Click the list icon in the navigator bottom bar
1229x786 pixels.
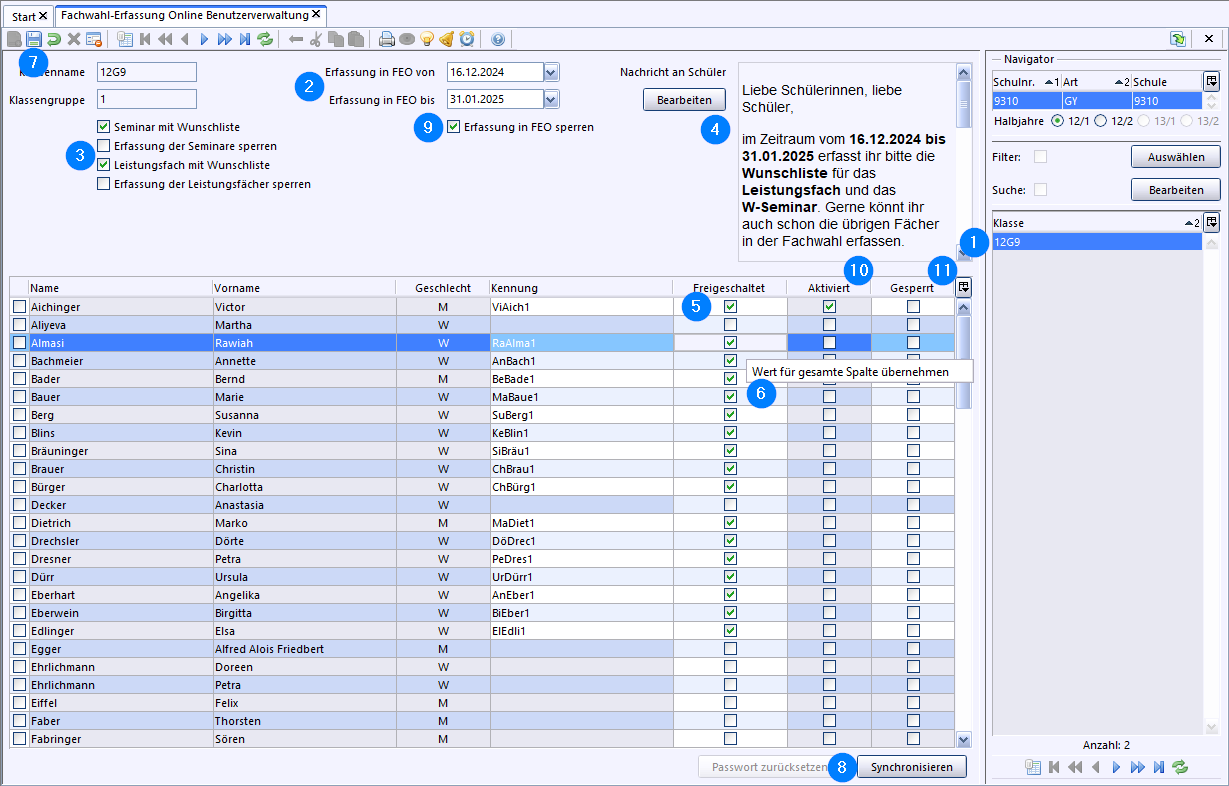click(x=1034, y=767)
